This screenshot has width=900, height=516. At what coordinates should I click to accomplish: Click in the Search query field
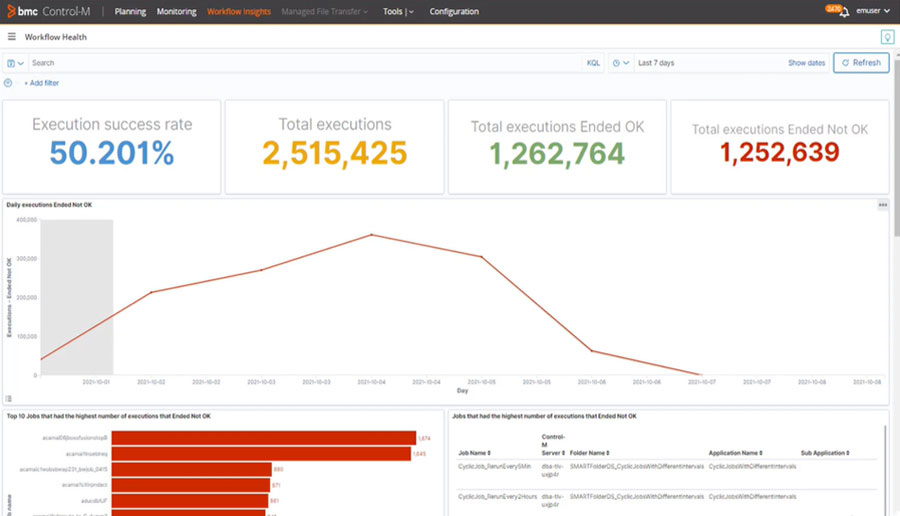click(300, 63)
